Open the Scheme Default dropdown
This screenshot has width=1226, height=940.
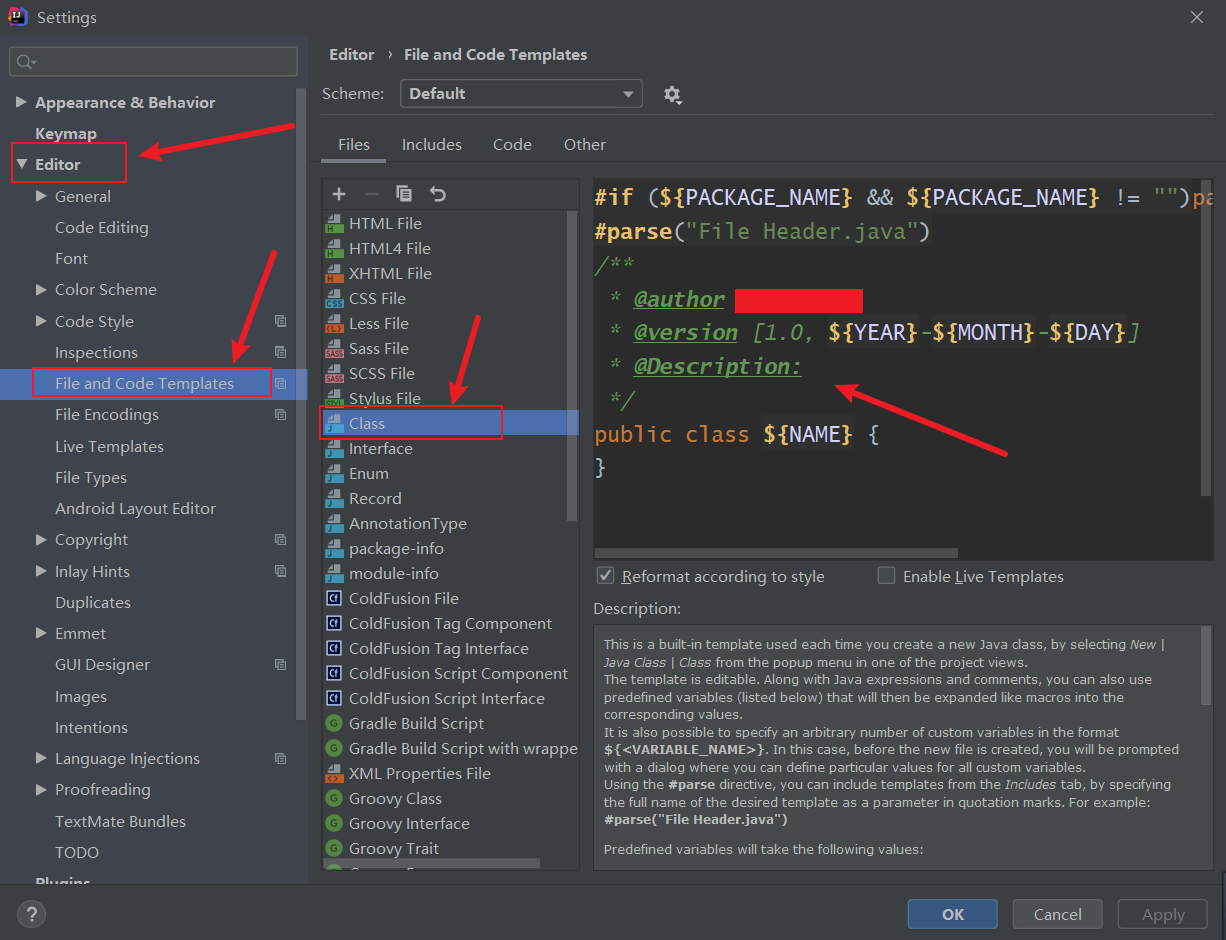pyautogui.click(x=521, y=94)
